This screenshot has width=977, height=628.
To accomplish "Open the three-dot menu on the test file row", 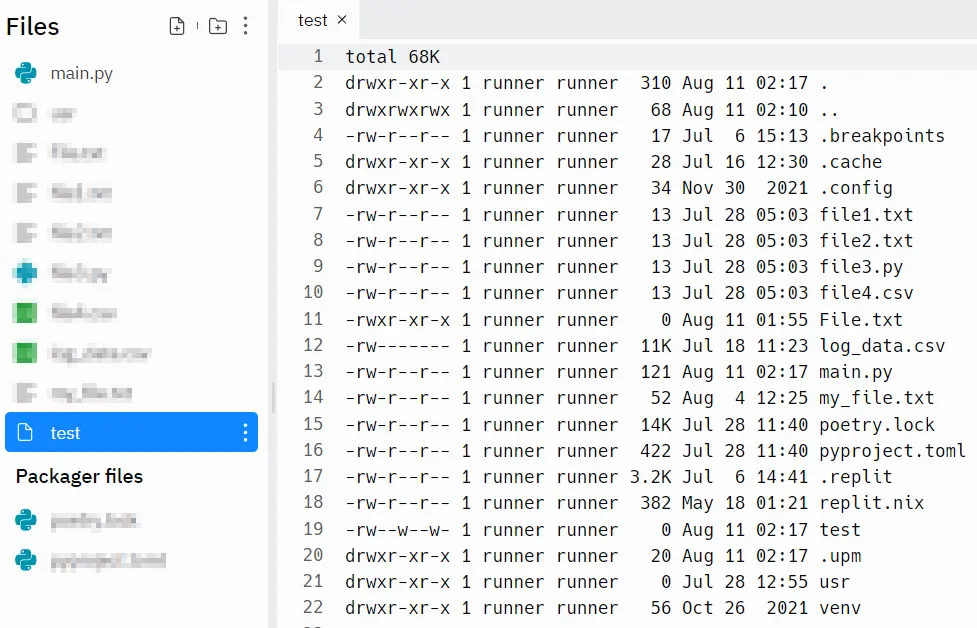I will (245, 432).
